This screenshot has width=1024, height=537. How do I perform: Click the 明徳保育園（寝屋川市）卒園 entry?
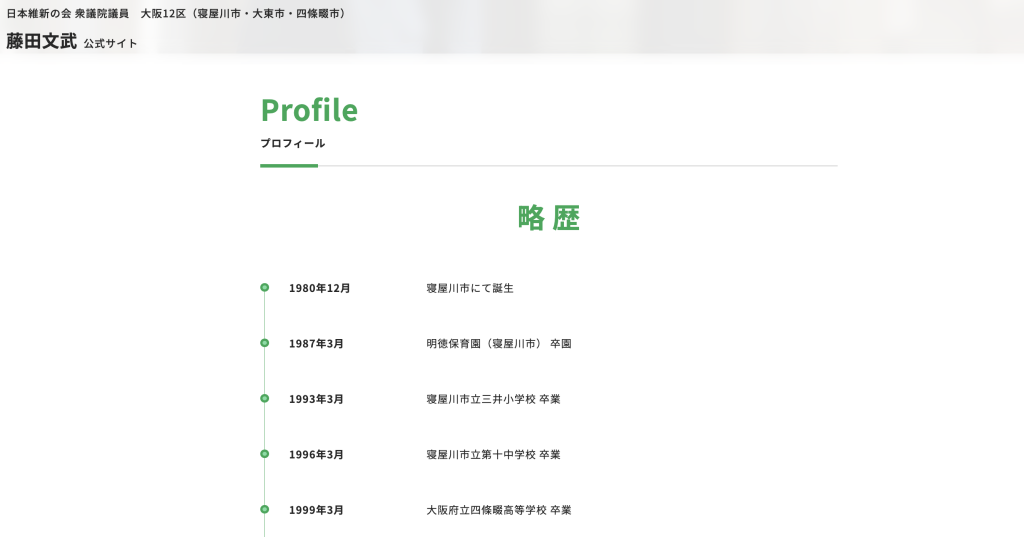coord(498,344)
